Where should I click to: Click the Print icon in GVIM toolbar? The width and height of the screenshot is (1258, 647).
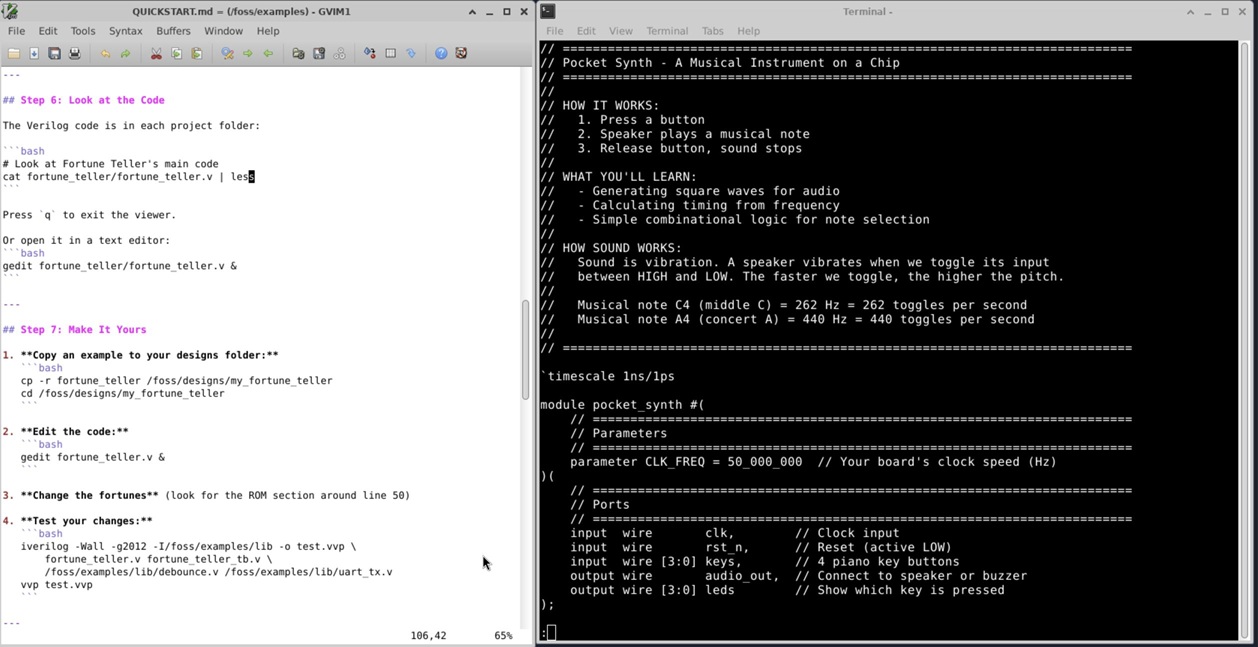click(x=75, y=54)
